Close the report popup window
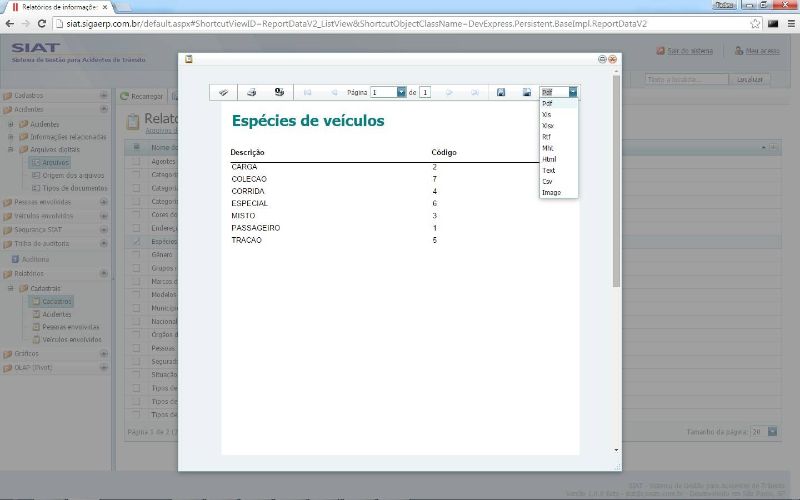The image size is (800, 500). [612, 59]
